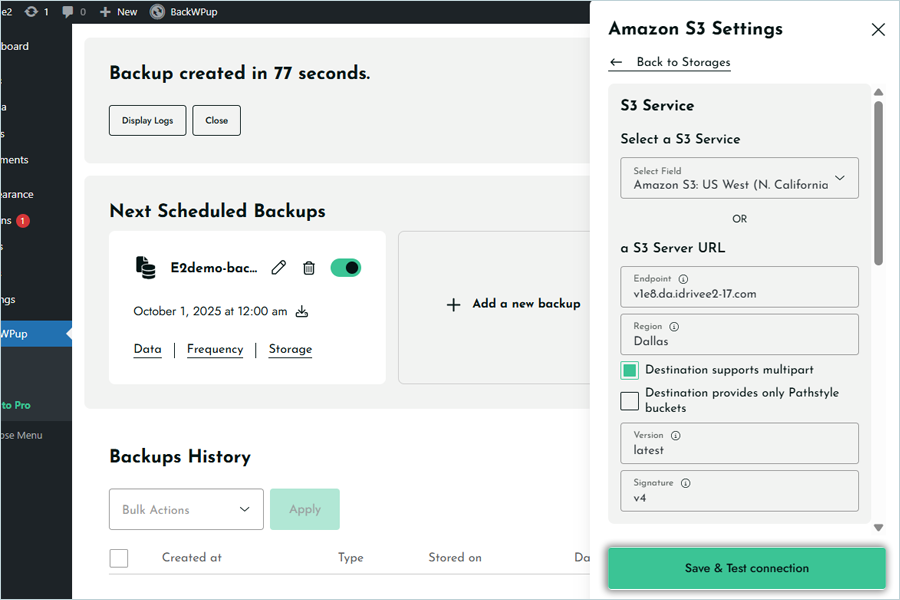Open the New menu in admin bar

coord(118,12)
